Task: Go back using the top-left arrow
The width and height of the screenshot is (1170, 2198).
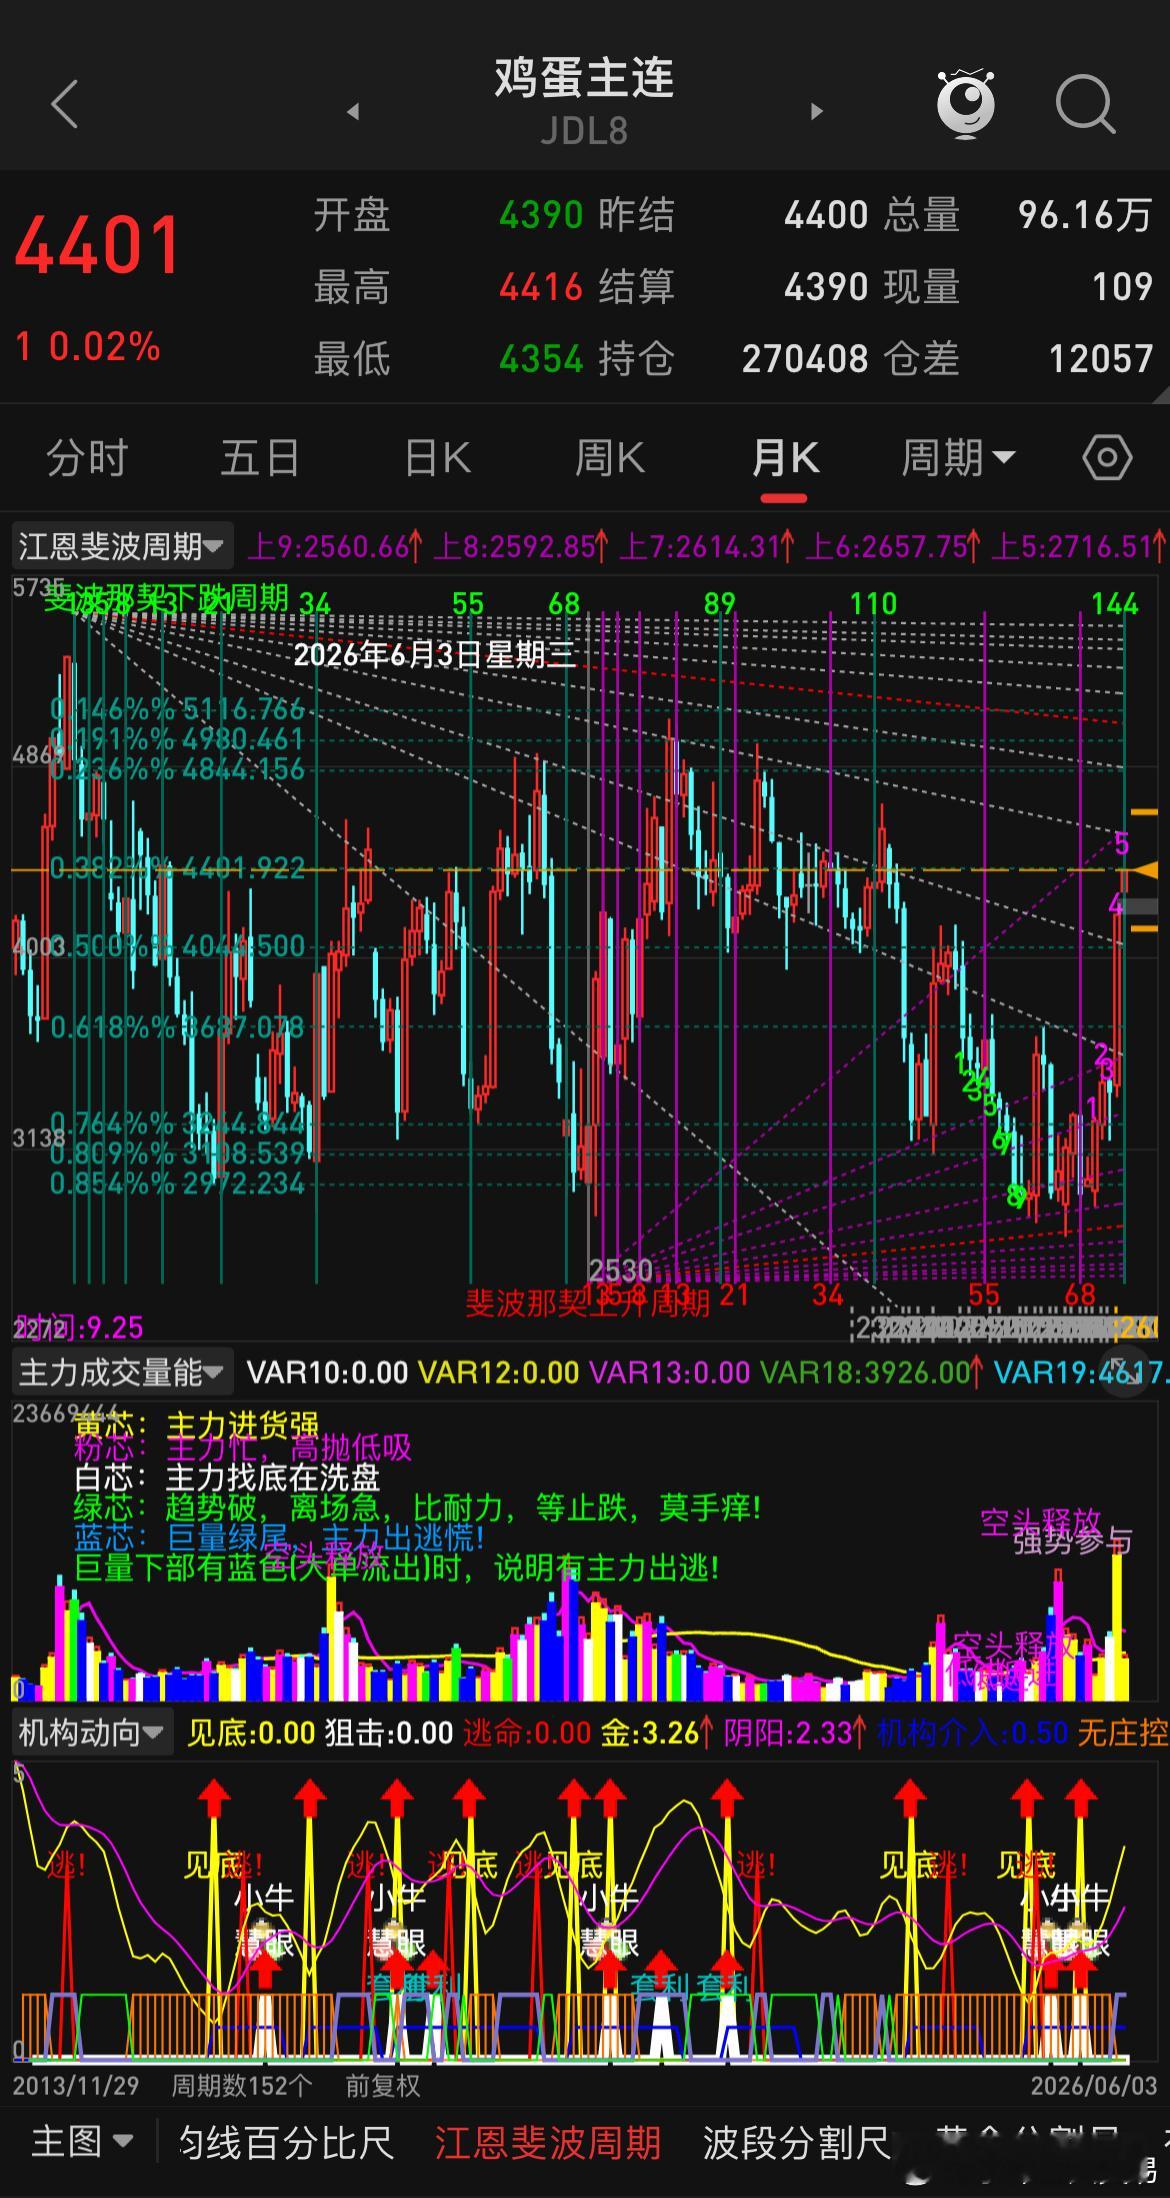Action: (x=64, y=104)
